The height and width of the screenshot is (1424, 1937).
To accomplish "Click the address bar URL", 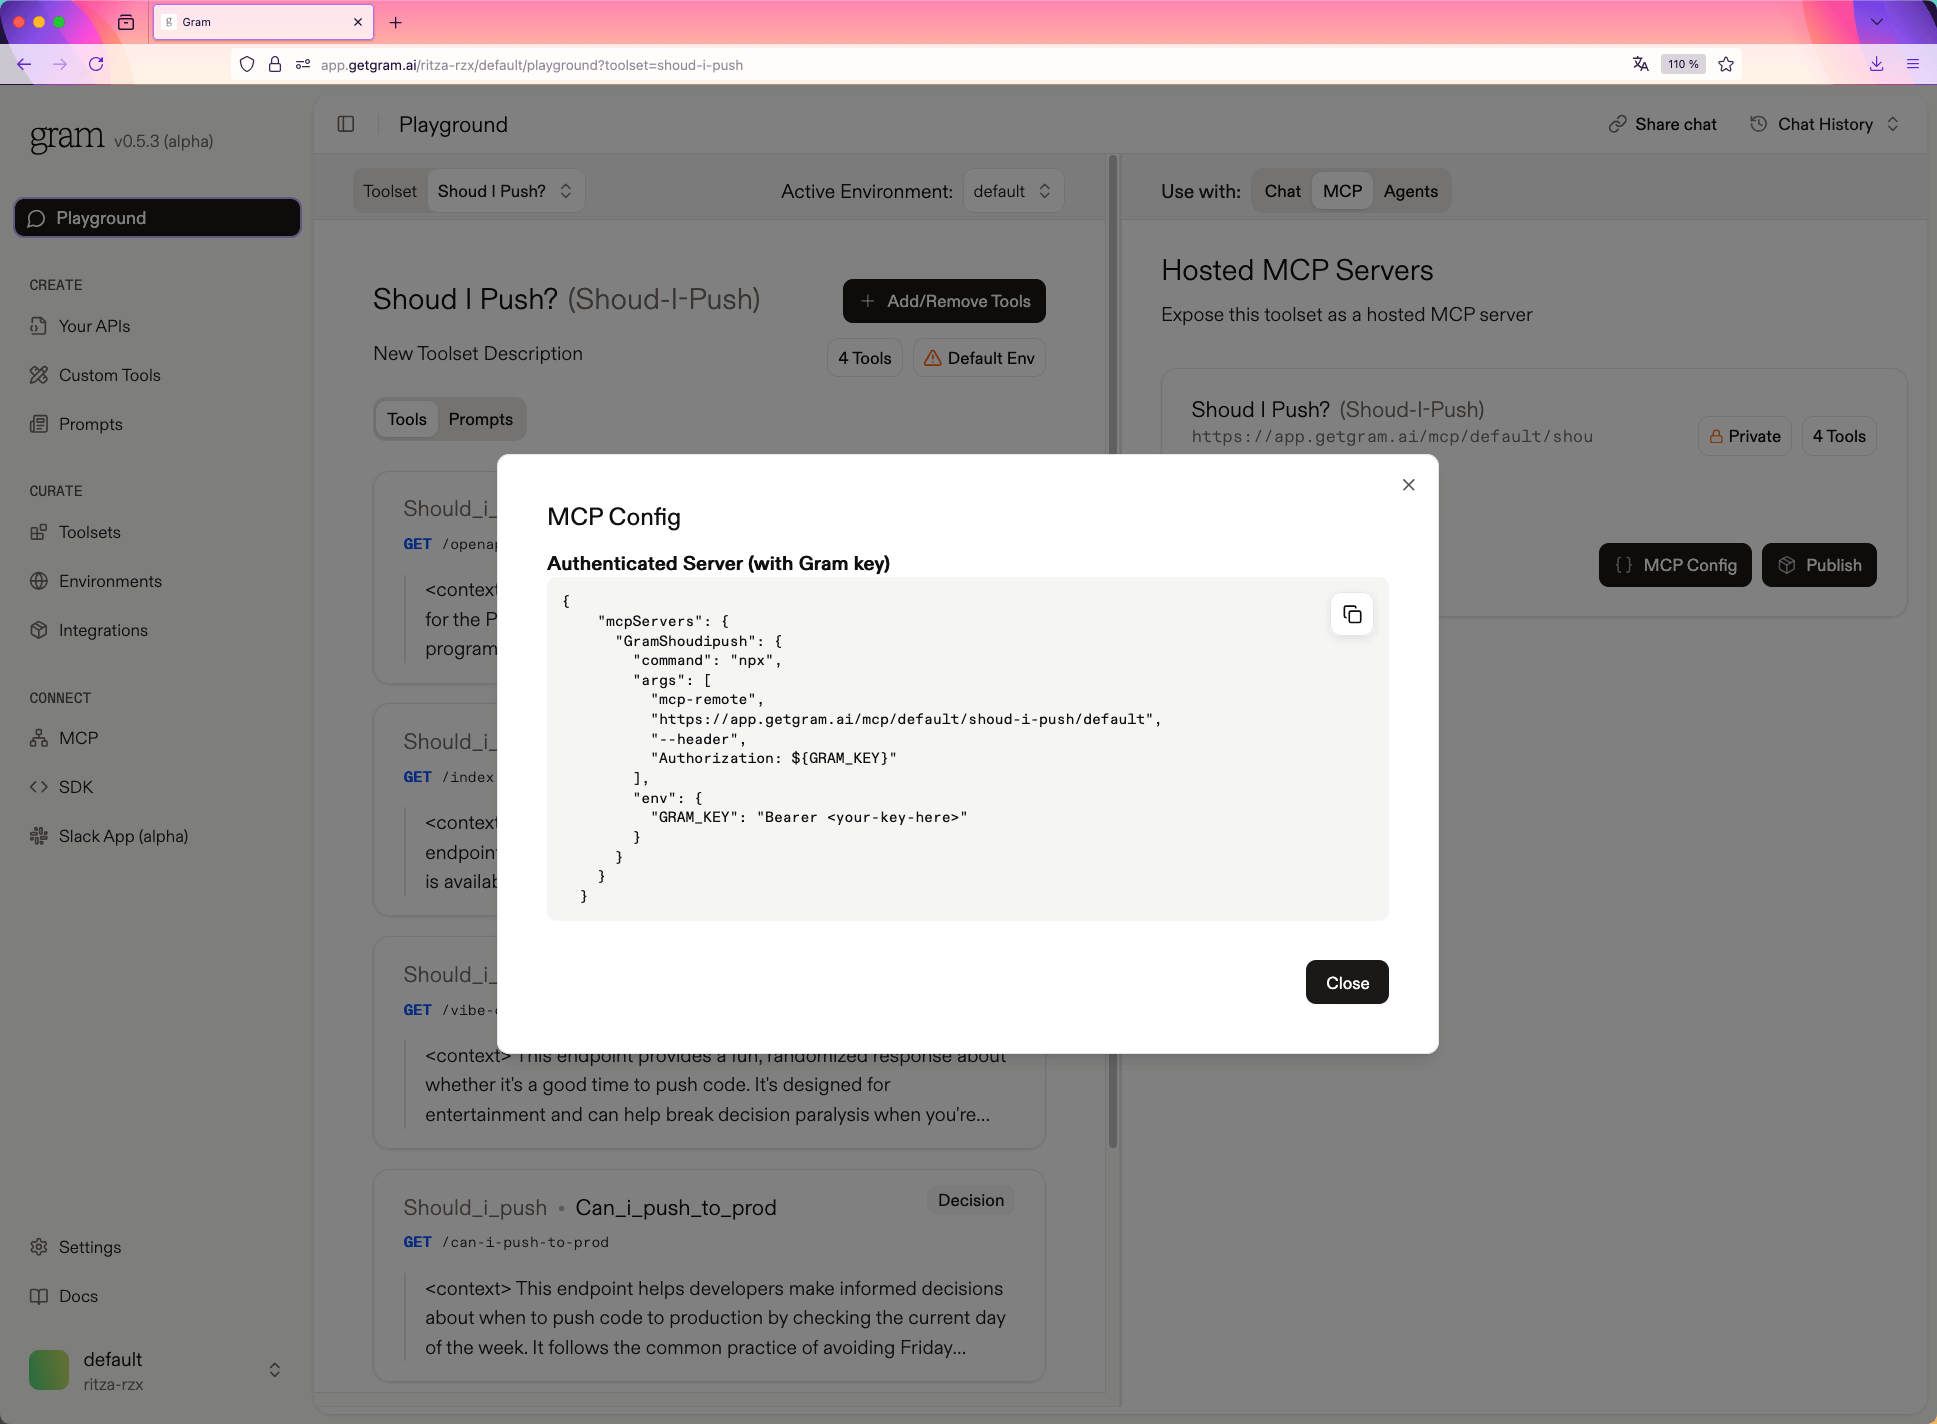I will tap(532, 65).
